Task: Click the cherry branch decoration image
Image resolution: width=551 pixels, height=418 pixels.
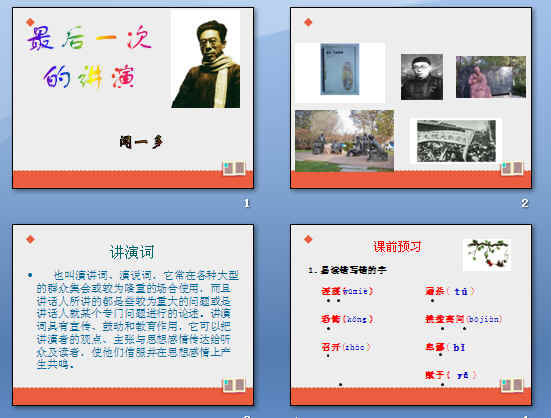Action: [x=487, y=255]
